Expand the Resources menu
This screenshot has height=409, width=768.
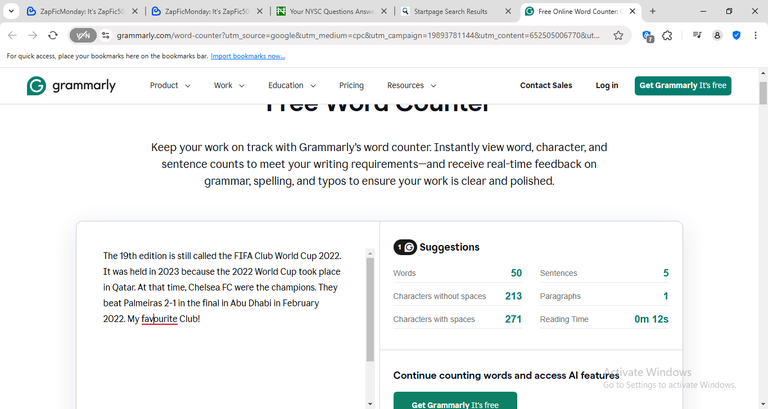[x=411, y=85]
